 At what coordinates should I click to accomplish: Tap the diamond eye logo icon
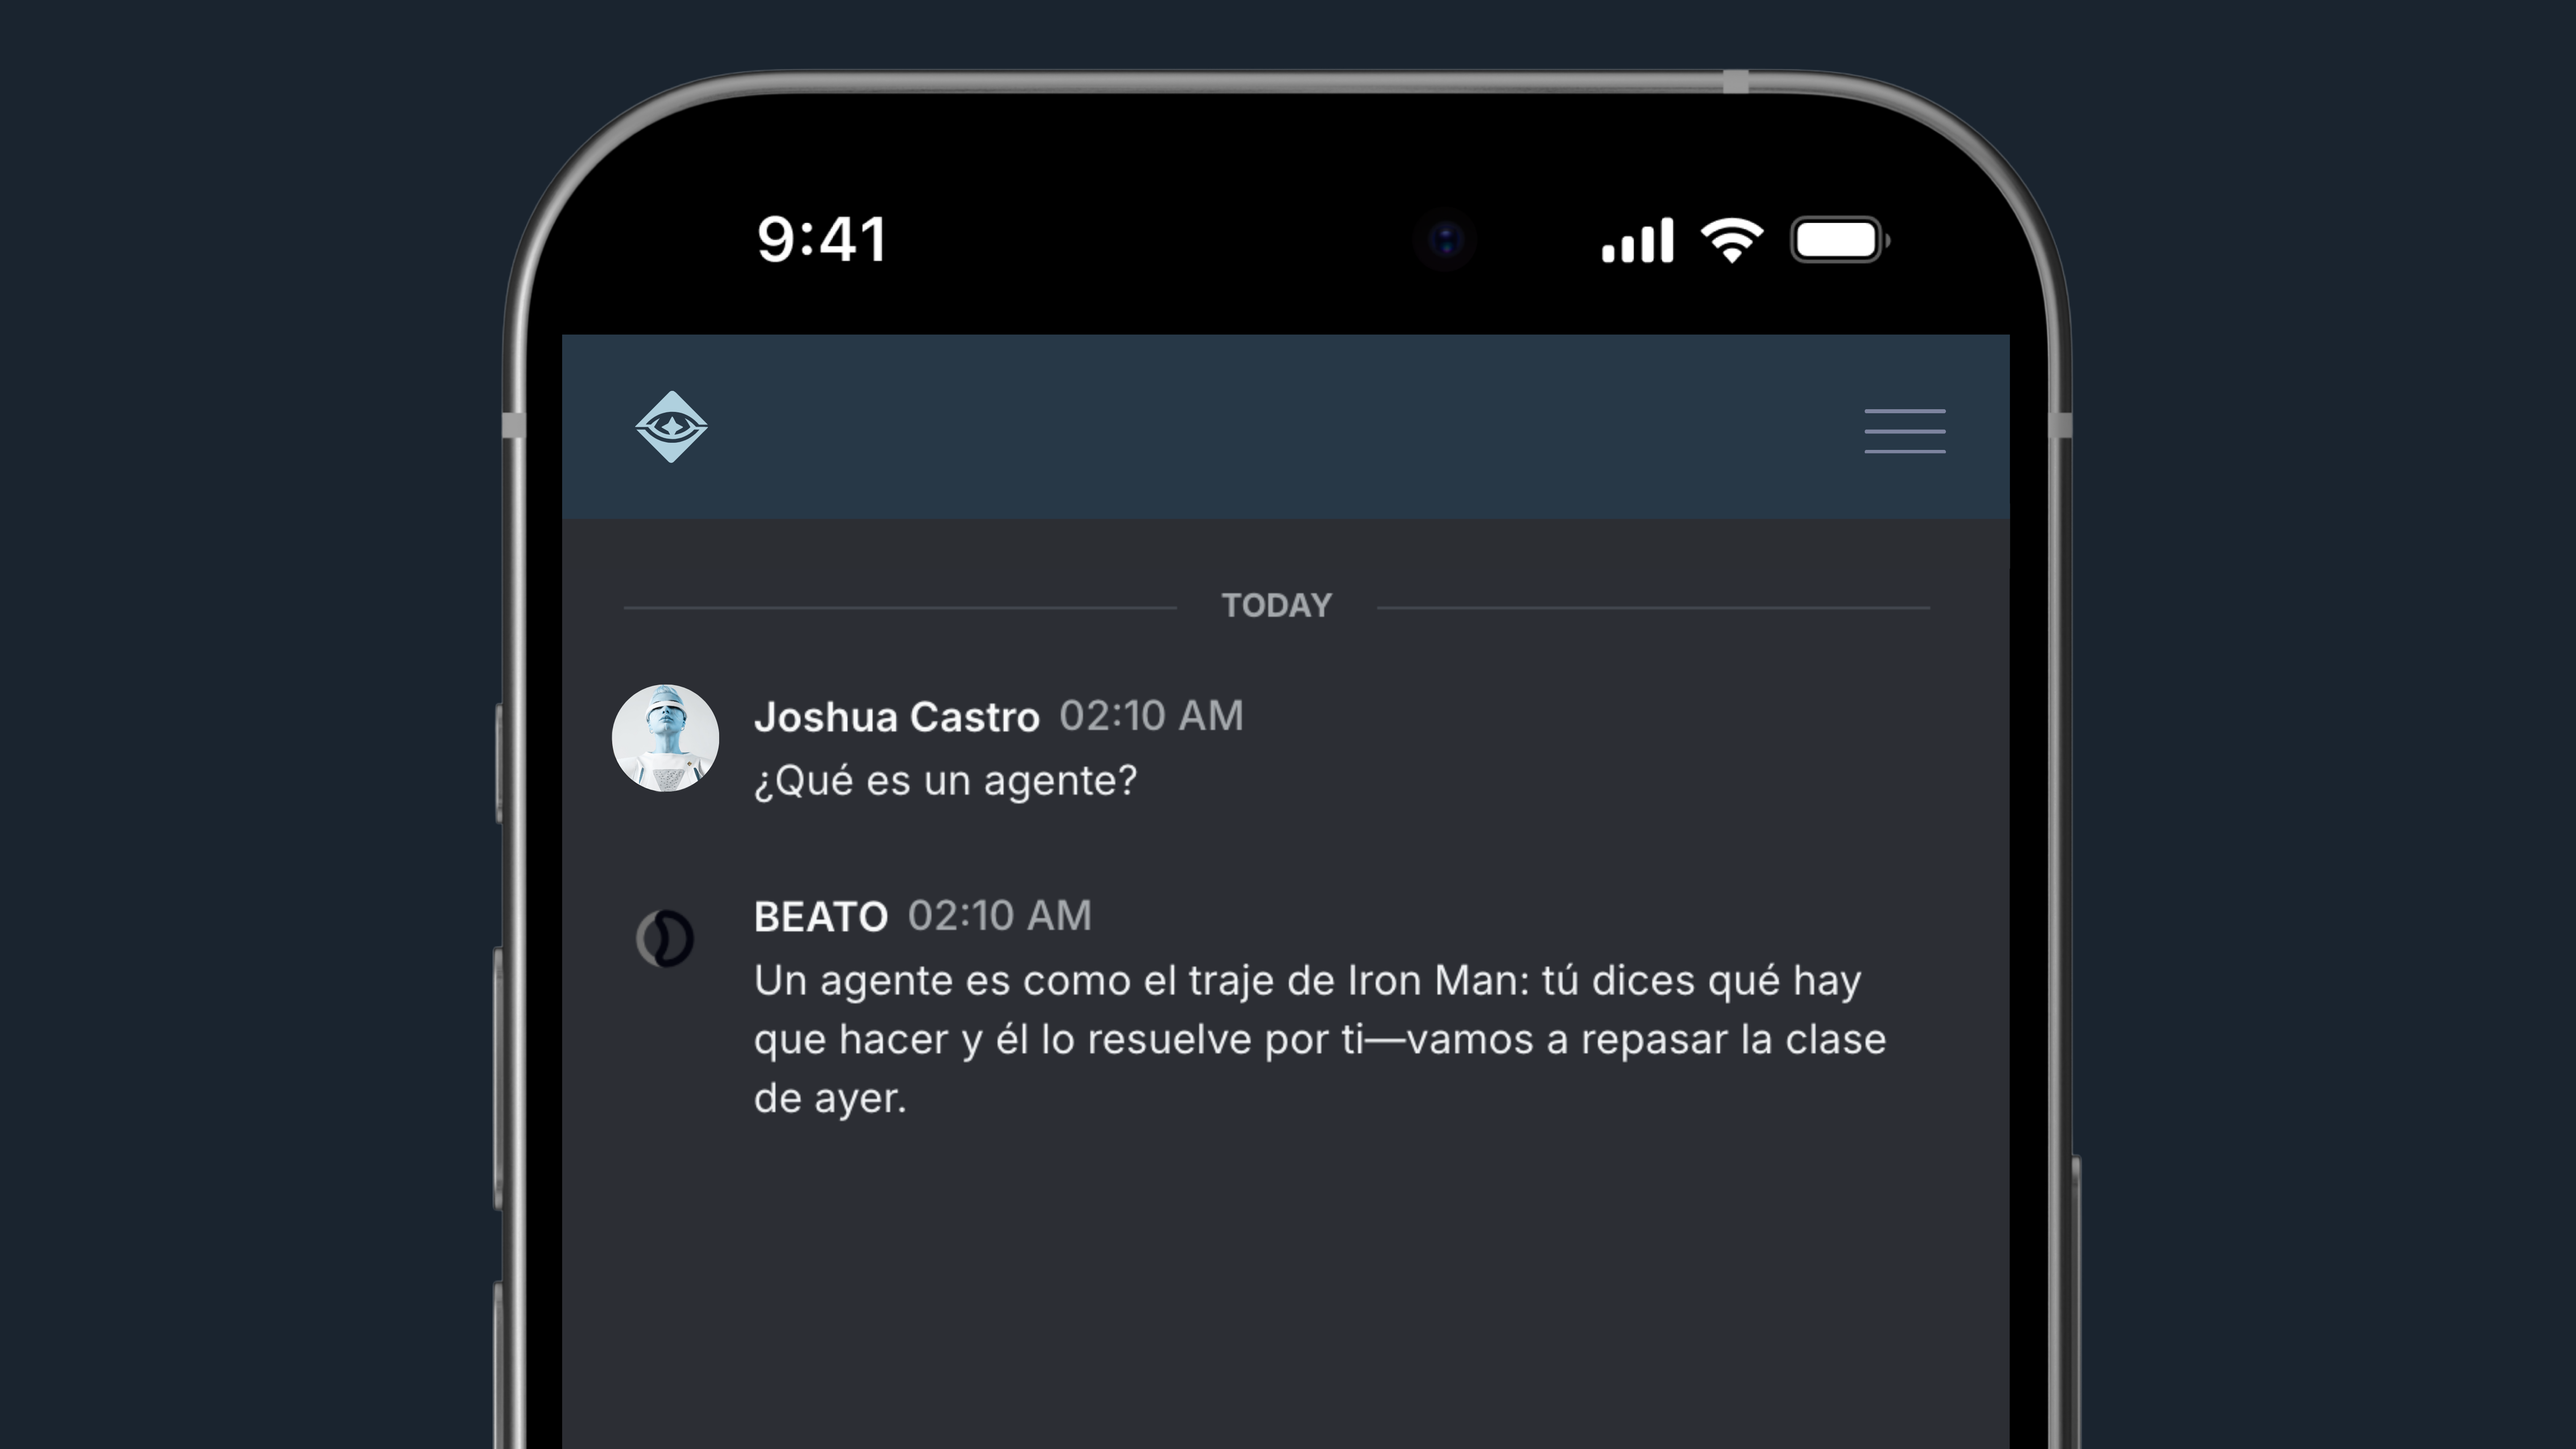pos(671,427)
